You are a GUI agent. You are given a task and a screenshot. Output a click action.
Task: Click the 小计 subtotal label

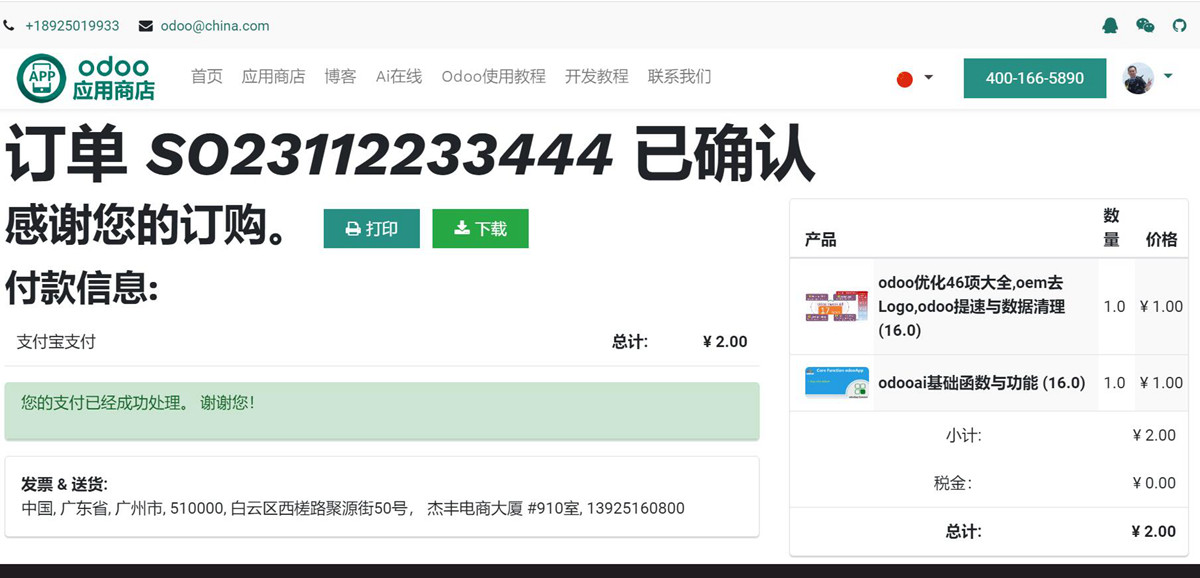963,435
